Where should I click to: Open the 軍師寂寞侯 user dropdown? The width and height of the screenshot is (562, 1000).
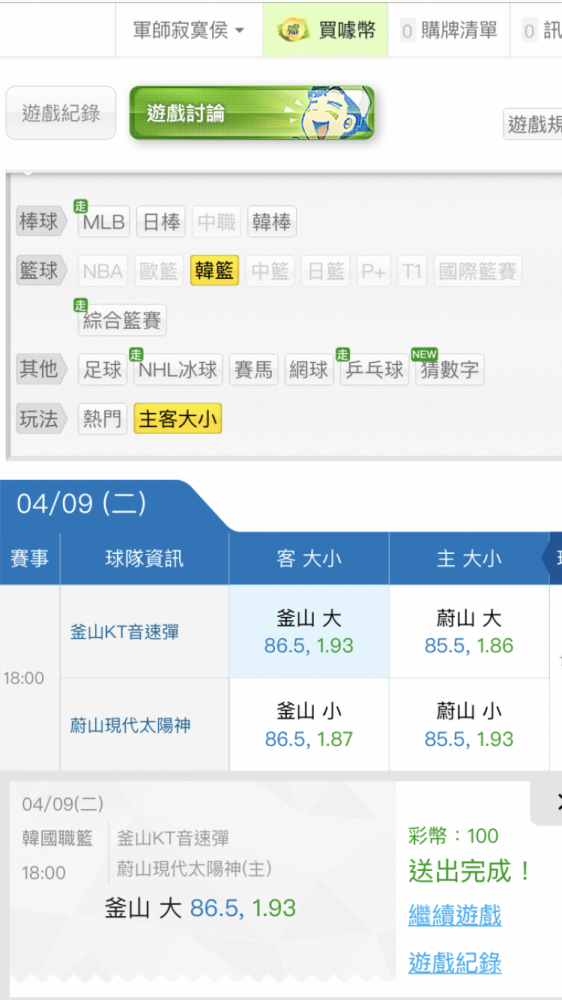point(189,30)
